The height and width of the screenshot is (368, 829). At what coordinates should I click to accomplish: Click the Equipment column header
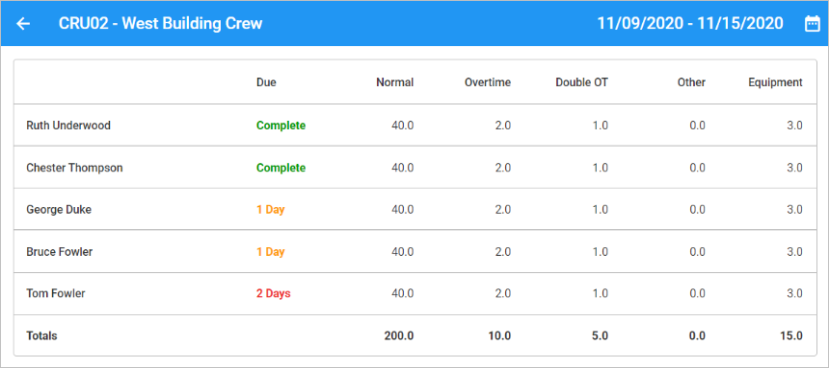coord(776,82)
